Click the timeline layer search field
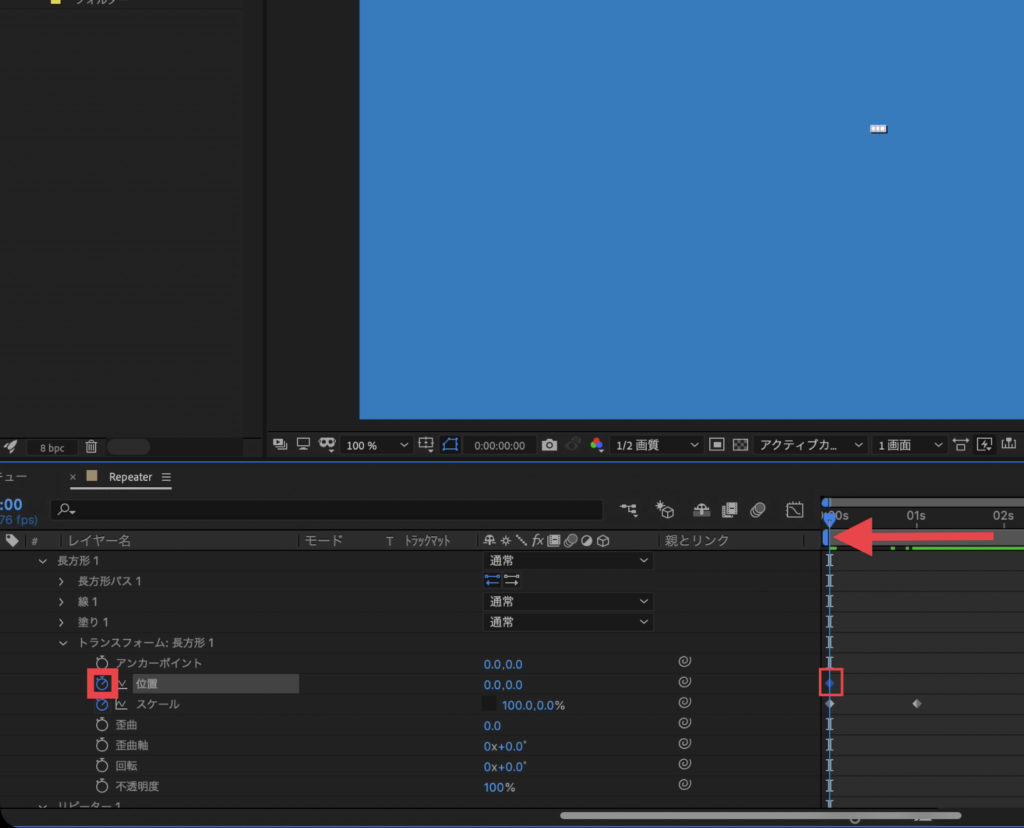This screenshot has height=828, width=1024. [x=330, y=510]
